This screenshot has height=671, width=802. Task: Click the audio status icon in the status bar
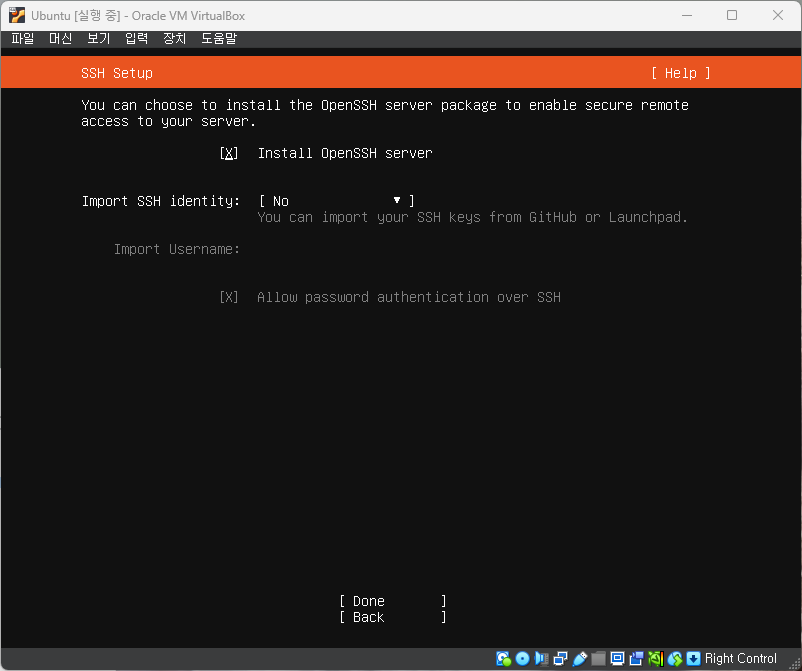tap(542, 659)
